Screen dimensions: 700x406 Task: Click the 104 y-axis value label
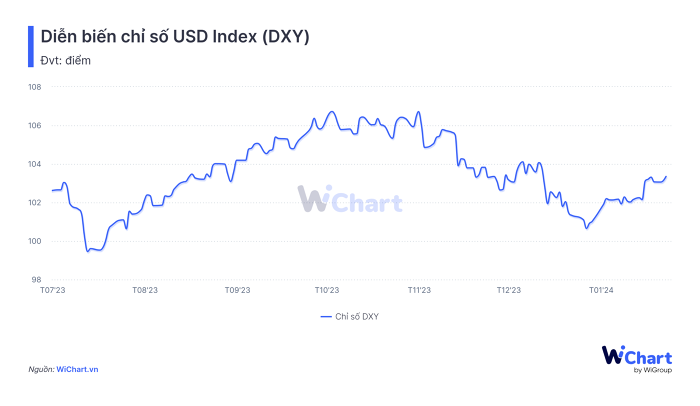point(34,164)
